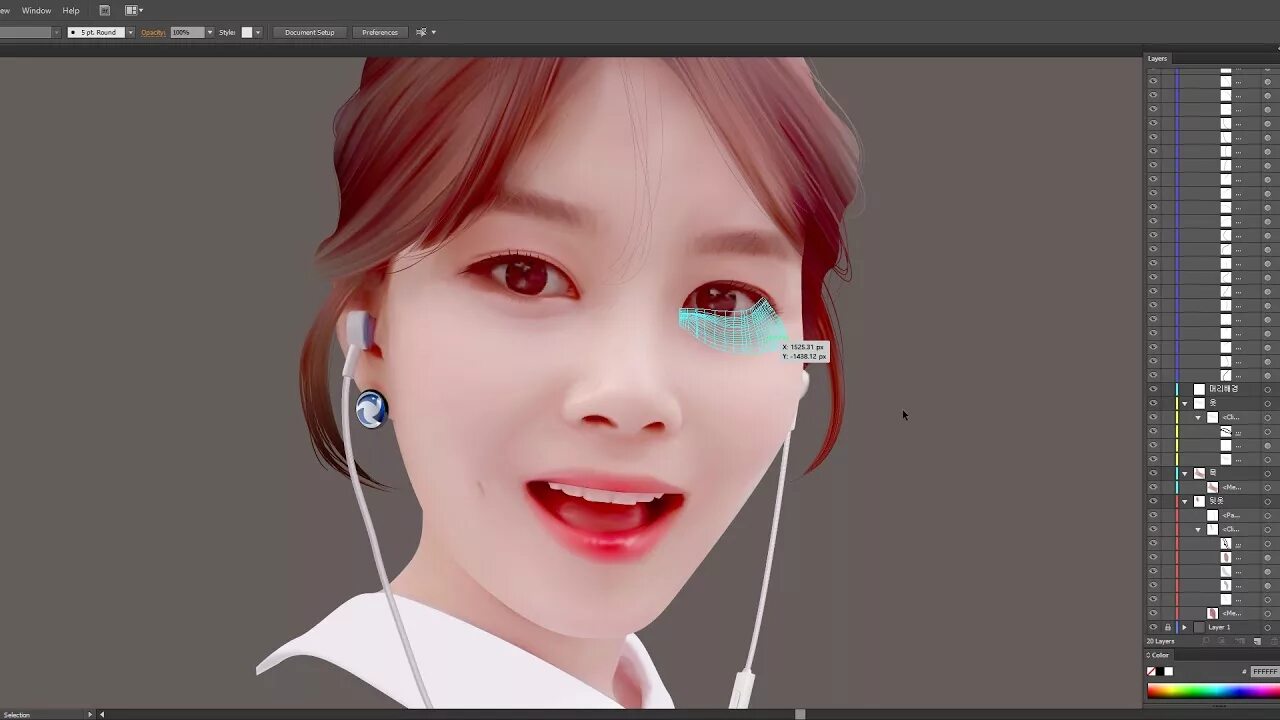Click the Opacity link label

[x=153, y=32]
